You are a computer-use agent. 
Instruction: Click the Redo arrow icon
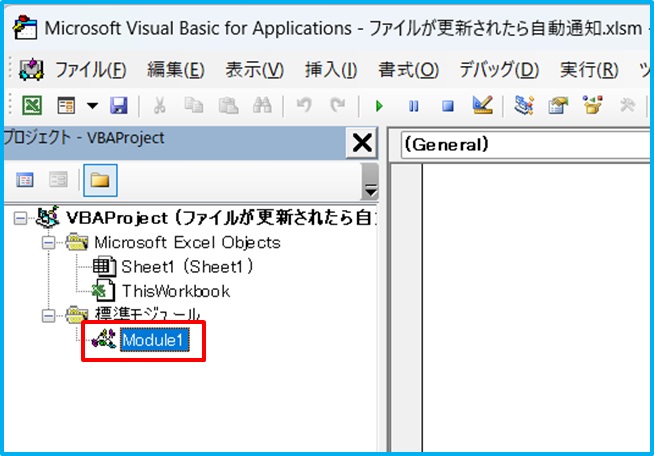pos(337,106)
